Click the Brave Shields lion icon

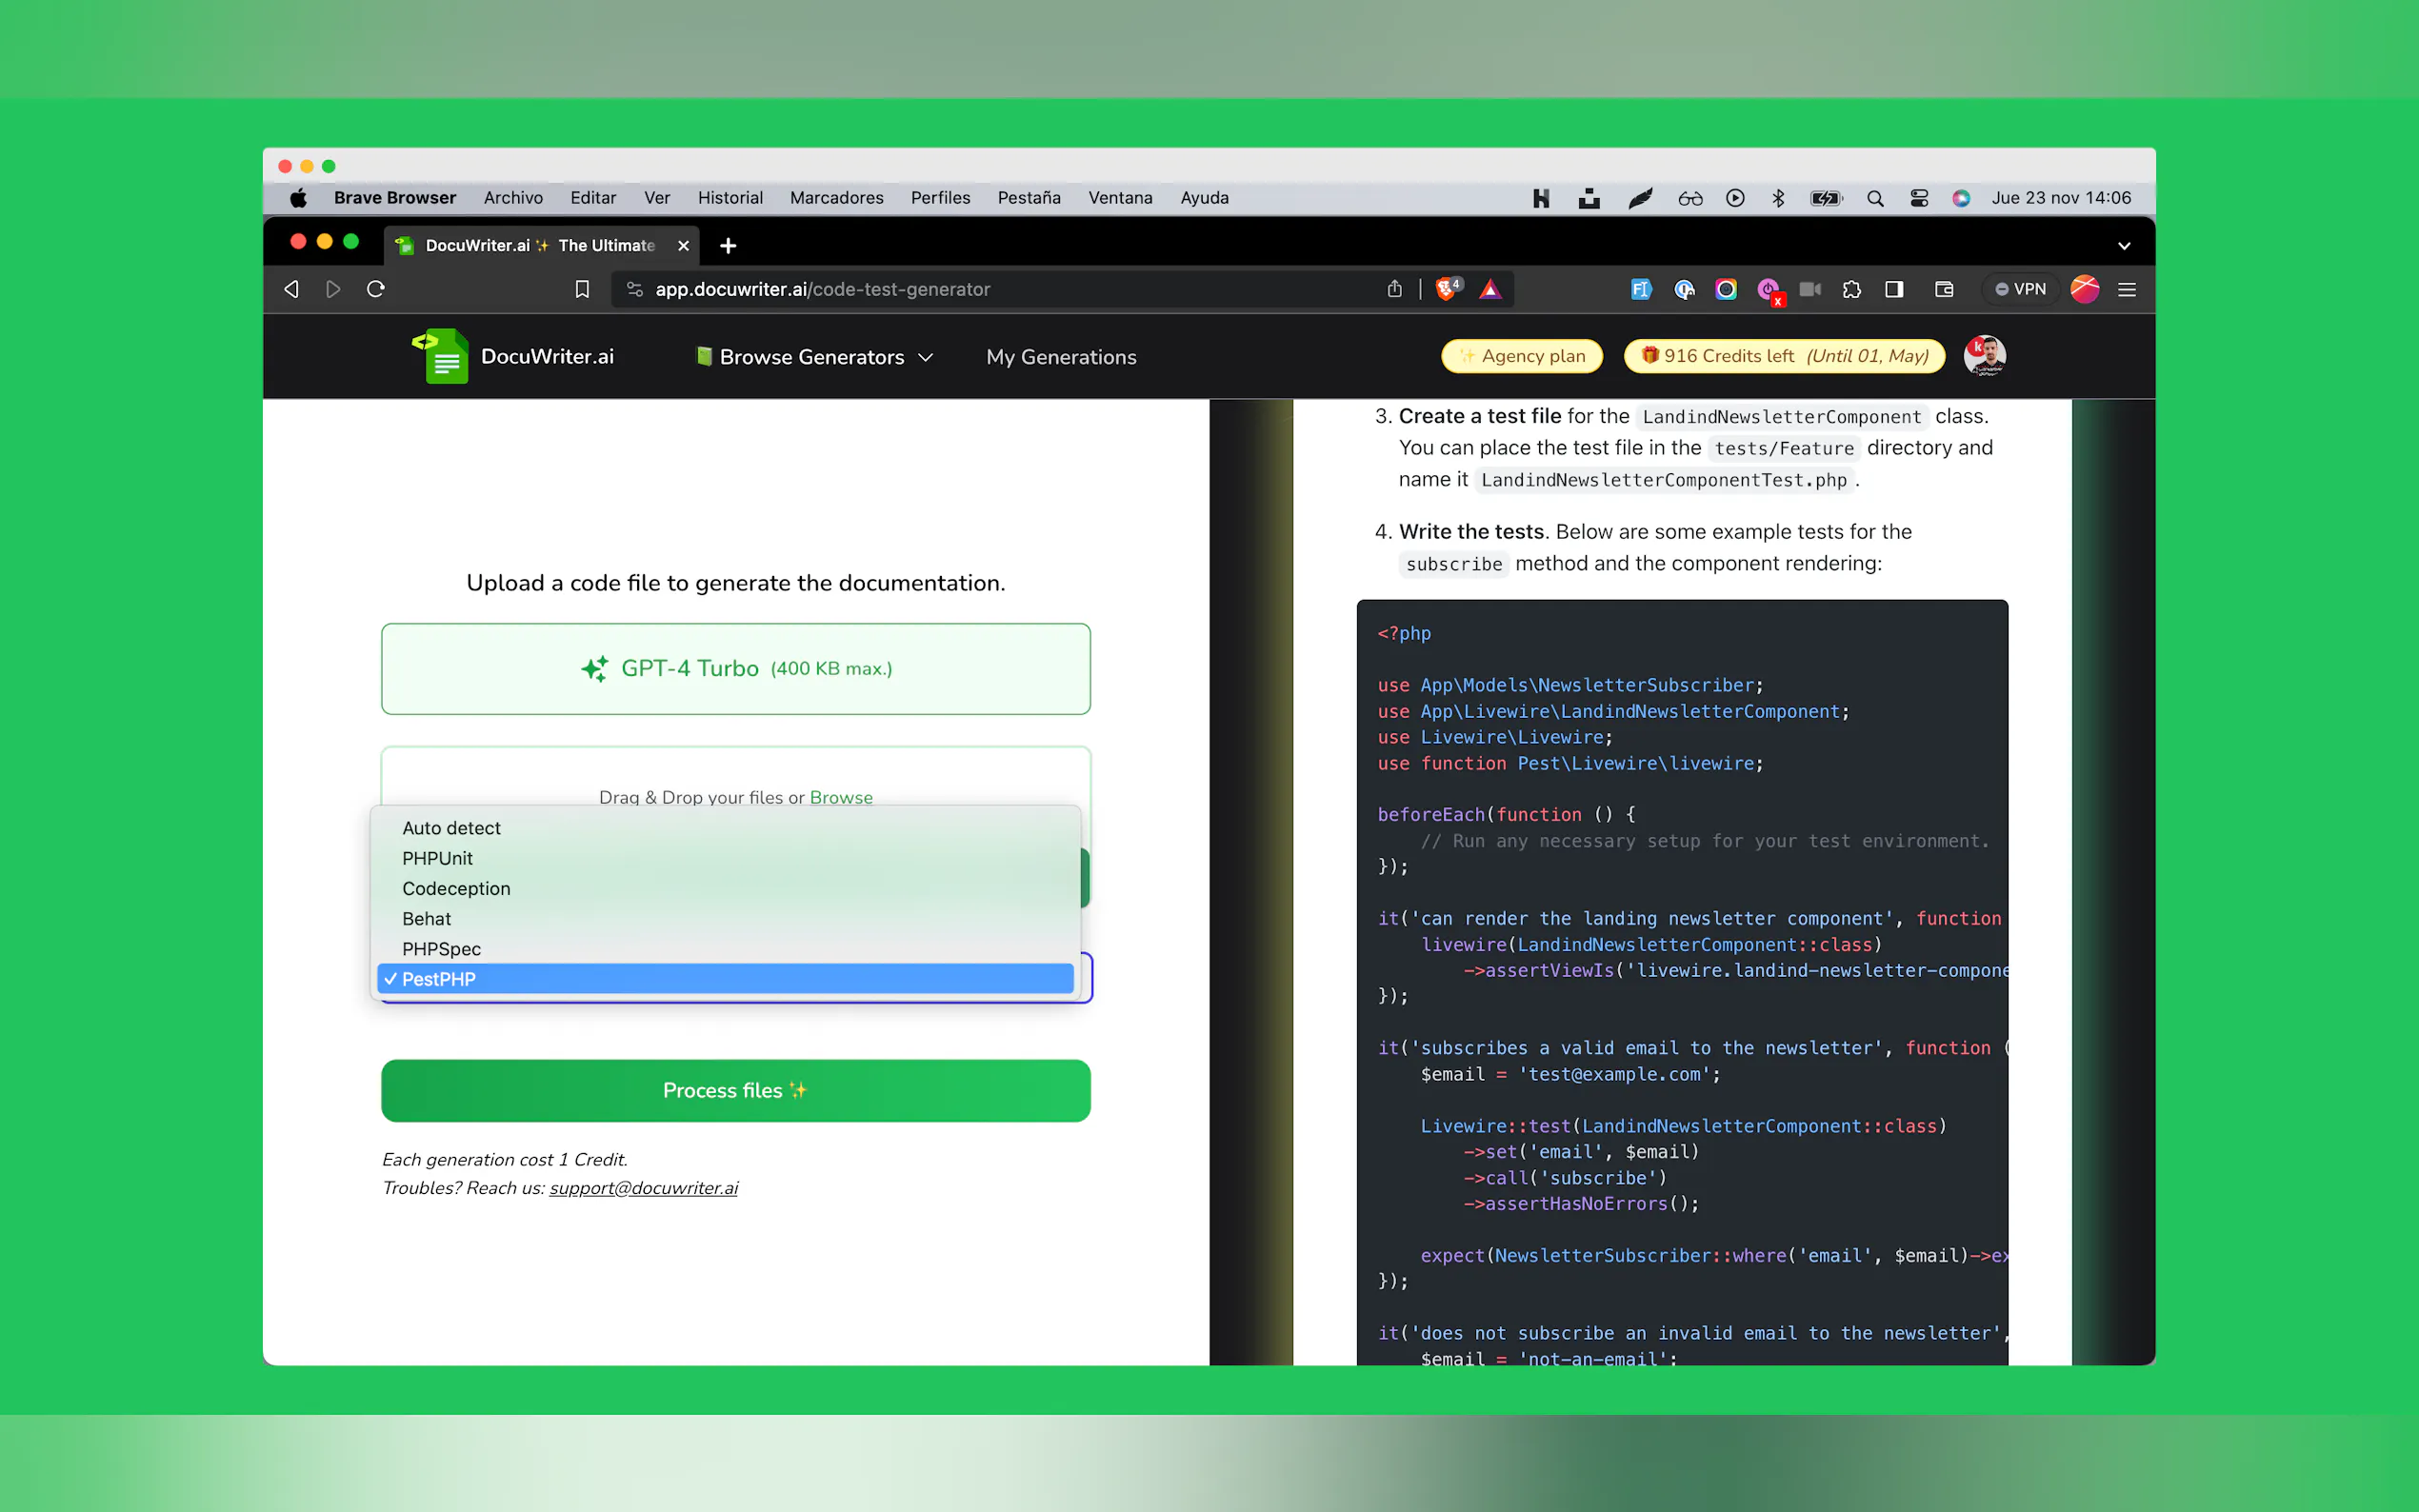coord(1446,289)
